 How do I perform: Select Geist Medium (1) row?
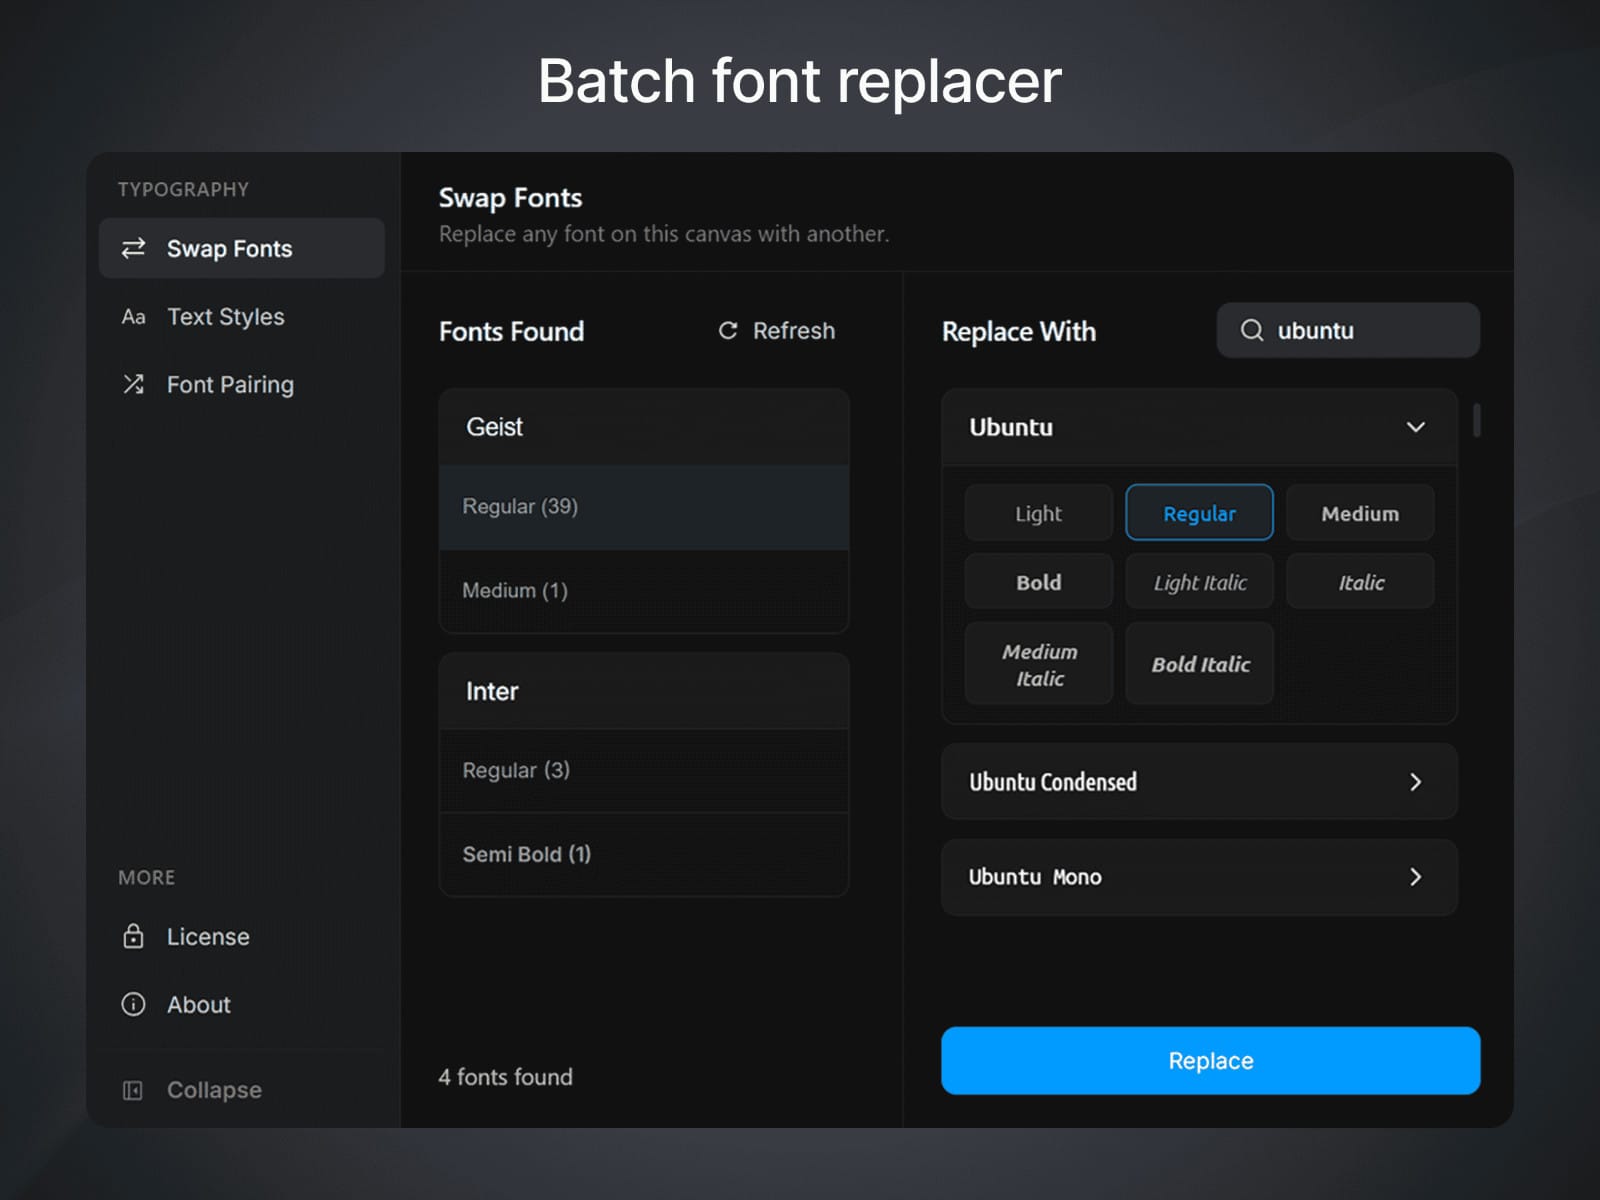point(644,591)
